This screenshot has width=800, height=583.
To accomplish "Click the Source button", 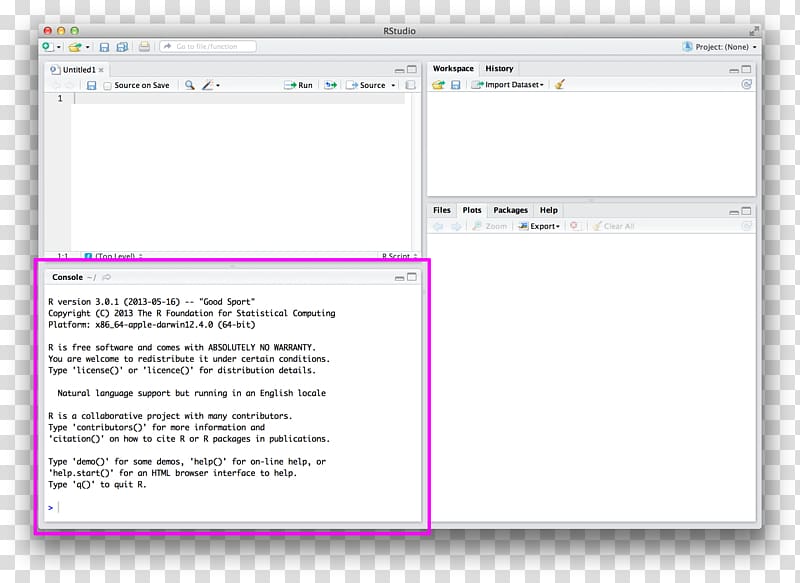I will point(366,85).
